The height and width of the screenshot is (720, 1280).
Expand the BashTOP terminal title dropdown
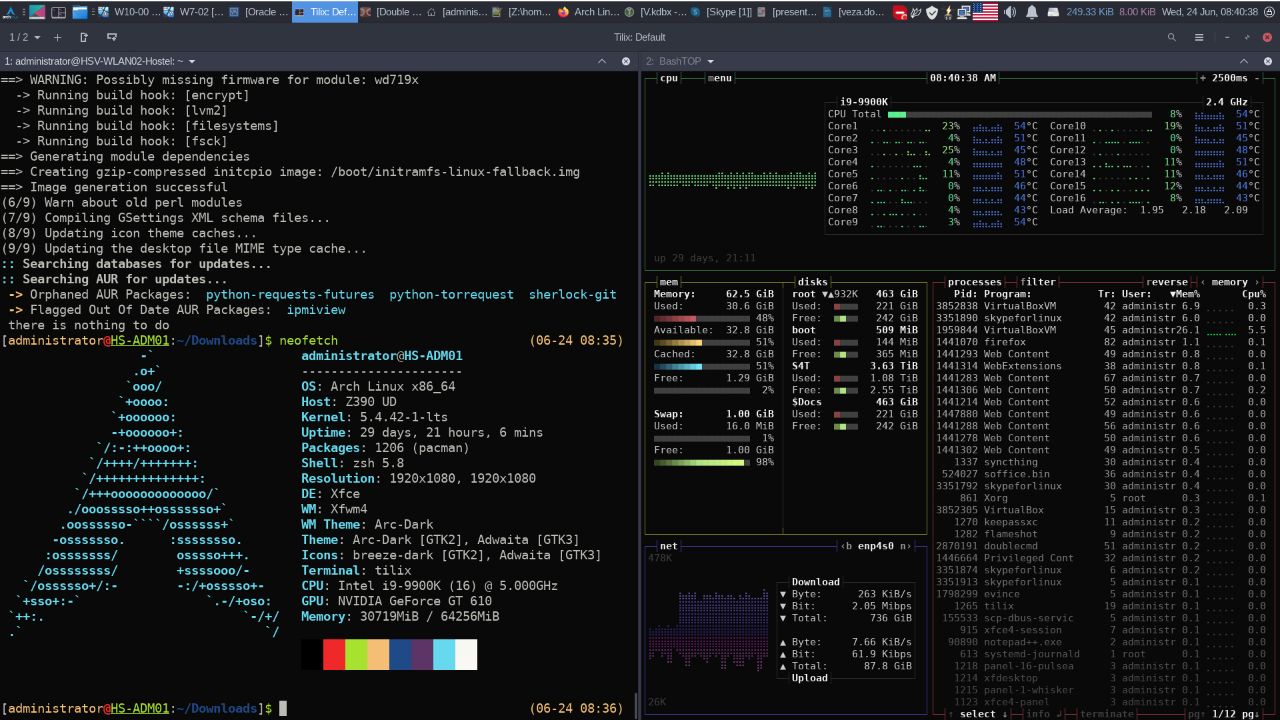point(709,62)
